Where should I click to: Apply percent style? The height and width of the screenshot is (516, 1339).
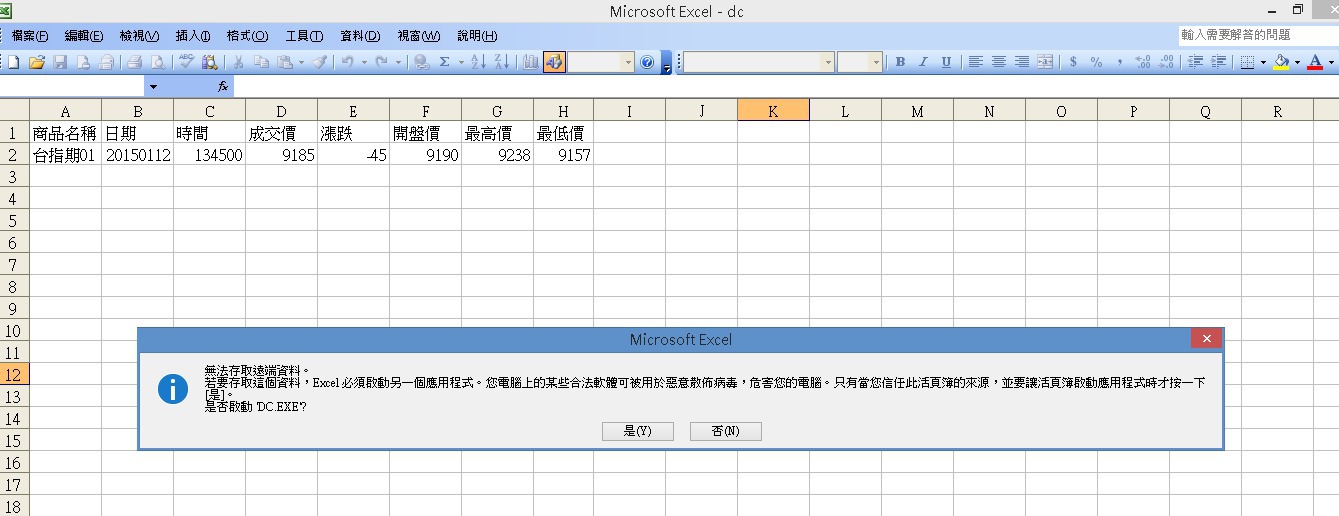1096,62
